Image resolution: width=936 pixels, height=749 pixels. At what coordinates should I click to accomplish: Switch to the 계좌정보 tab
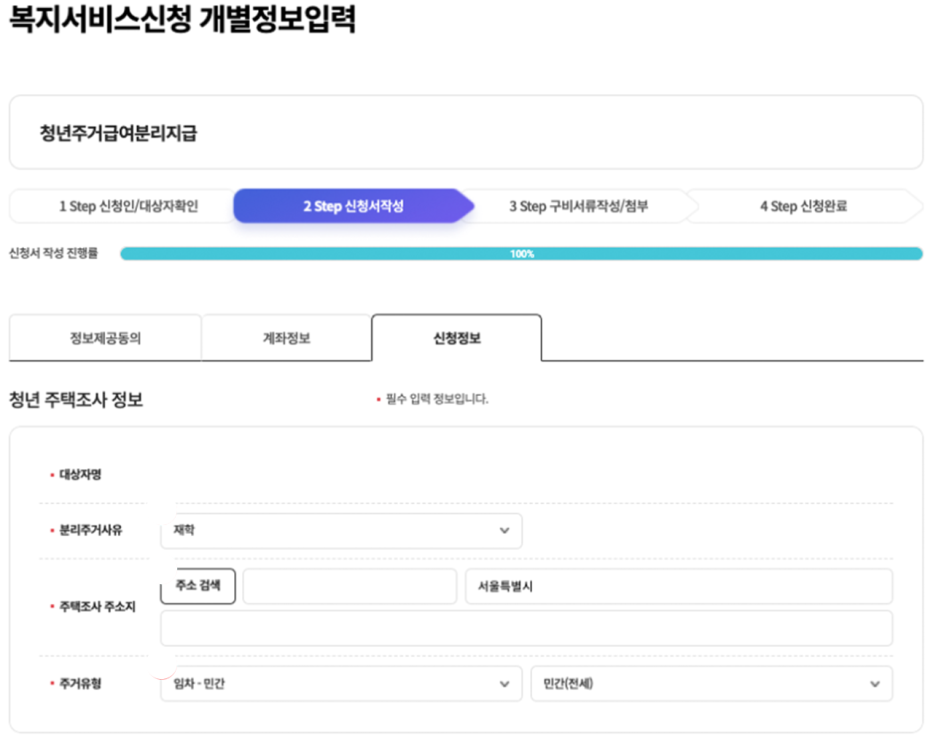tap(286, 337)
